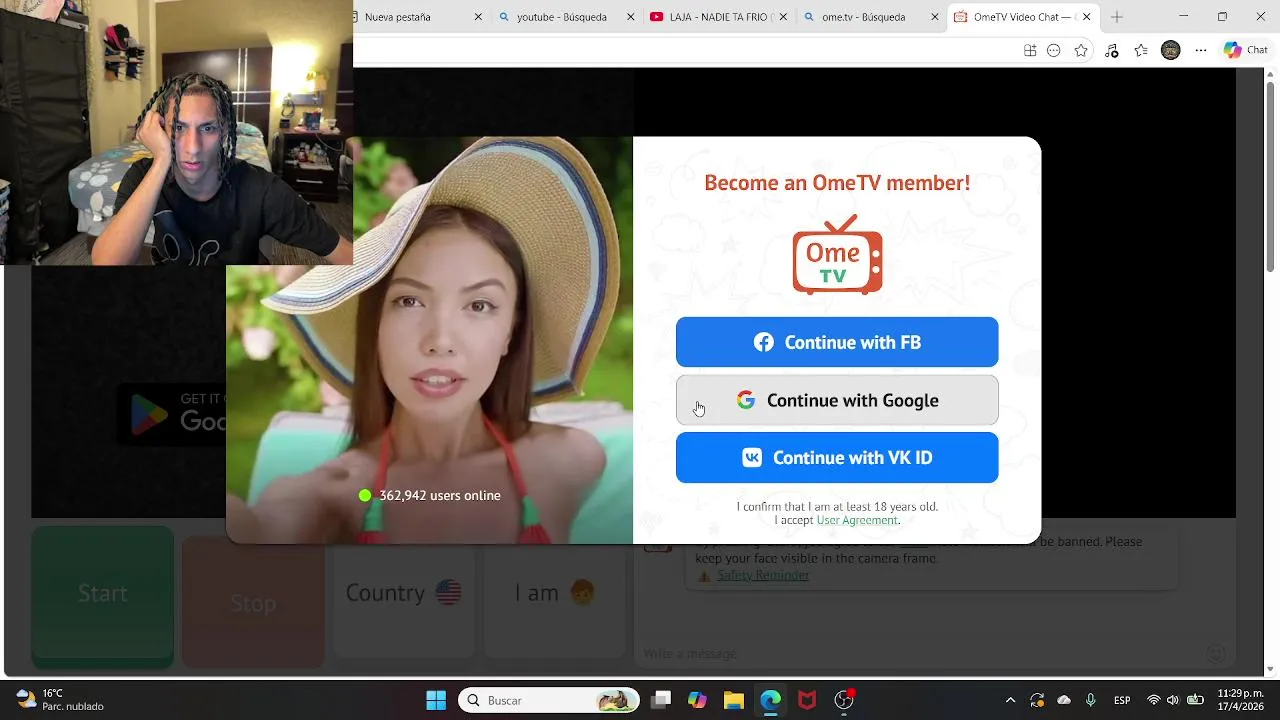Add this page to favorites star
Image resolution: width=1280 pixels, height=720 pixels.
(1081, 51)
